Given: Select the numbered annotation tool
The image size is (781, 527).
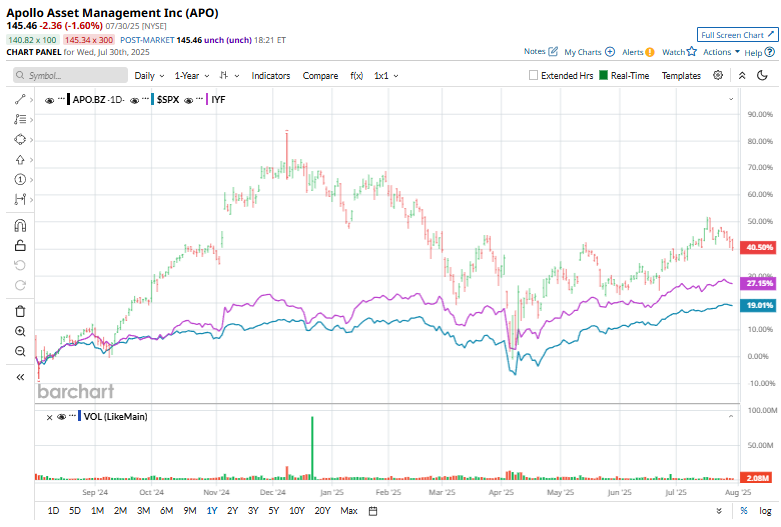Looking at the screenshot, I should pos(20,179).
